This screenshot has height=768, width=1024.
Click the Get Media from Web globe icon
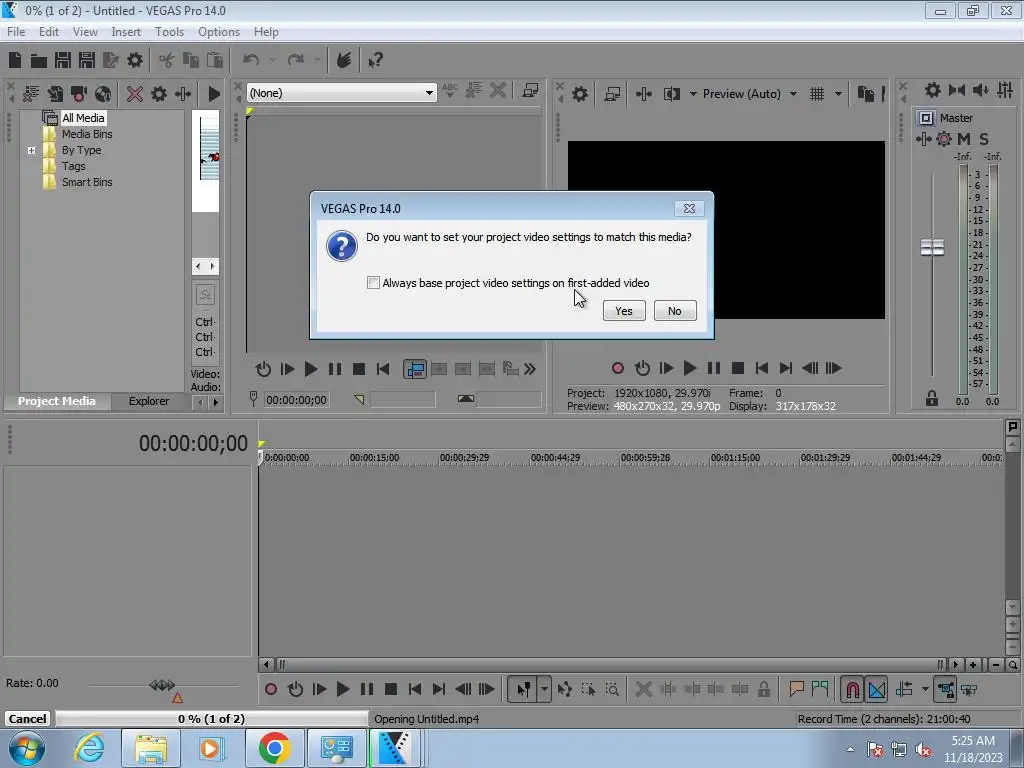coord(103,94)
